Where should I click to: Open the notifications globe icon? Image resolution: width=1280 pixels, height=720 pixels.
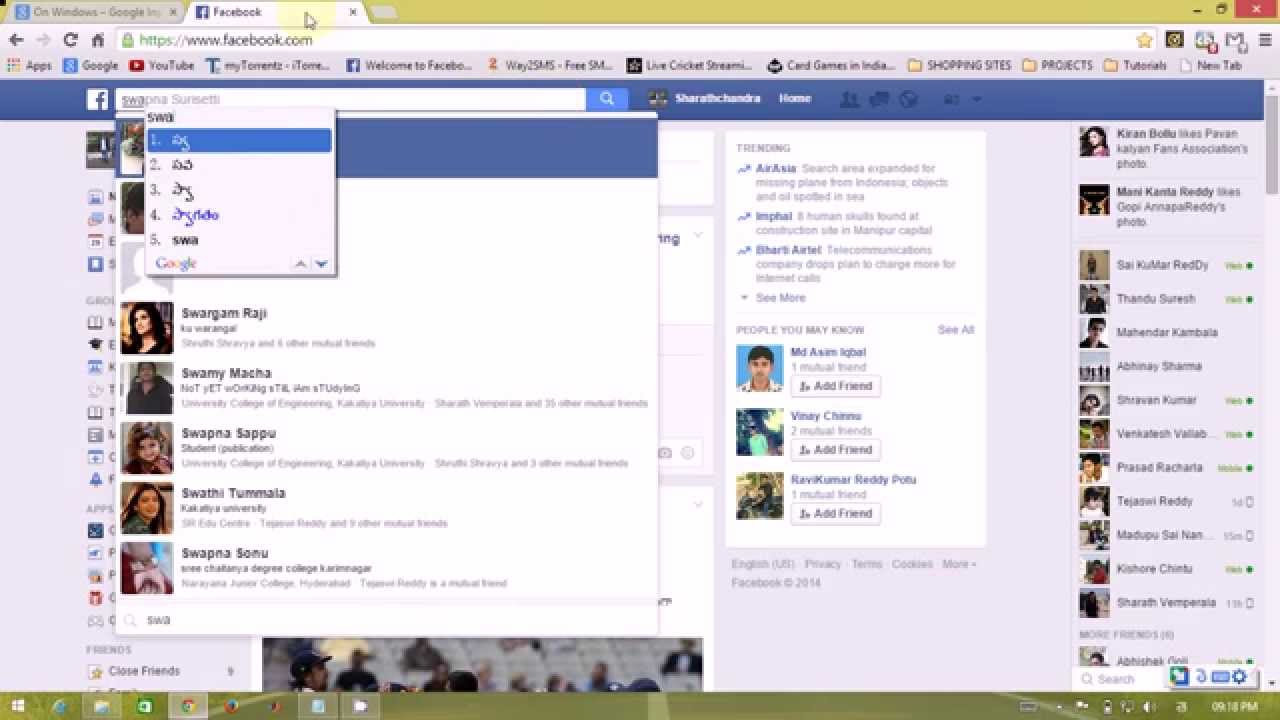pos(909,99)
